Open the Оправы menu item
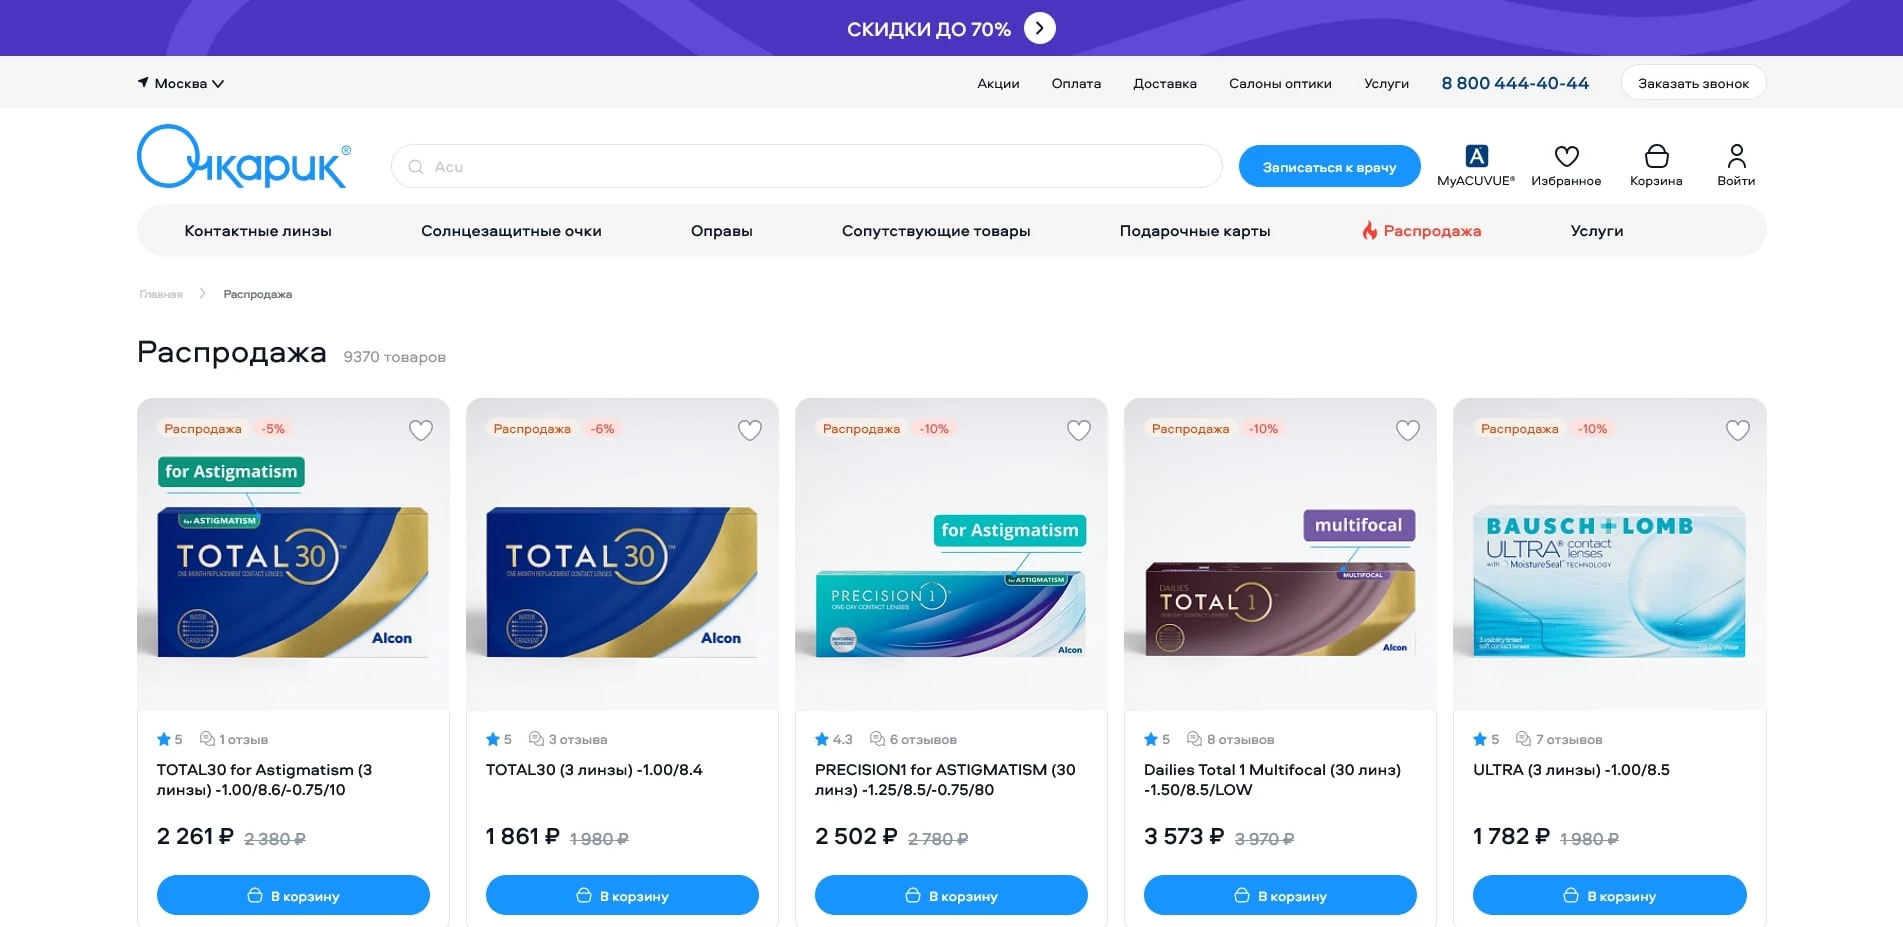The image size is (1903, 927). [x=721, y=231]
